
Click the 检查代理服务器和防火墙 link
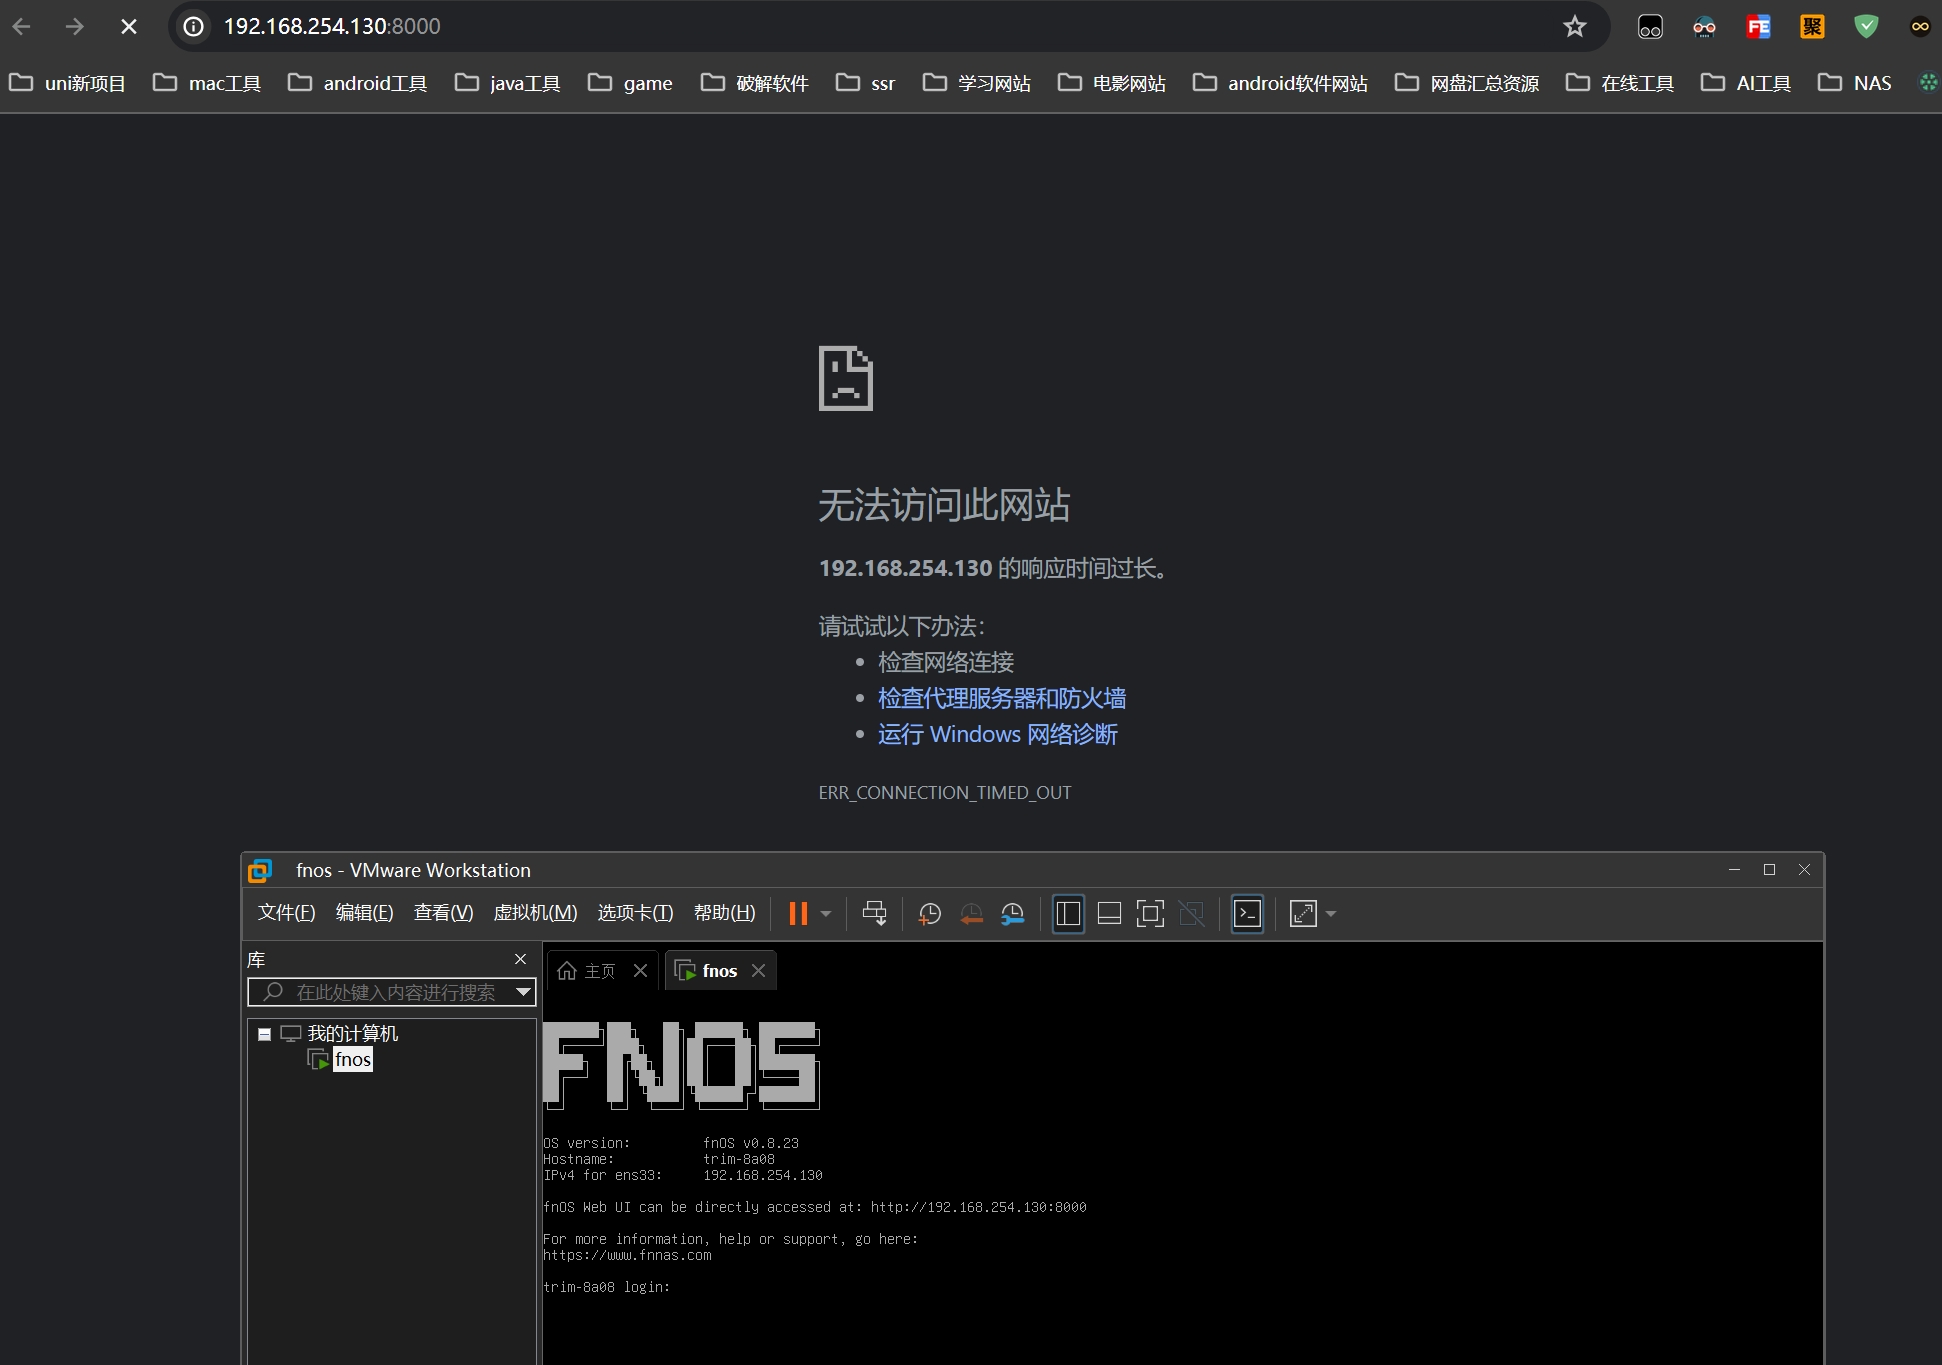pyautogui.click(x=1002, y=698)
